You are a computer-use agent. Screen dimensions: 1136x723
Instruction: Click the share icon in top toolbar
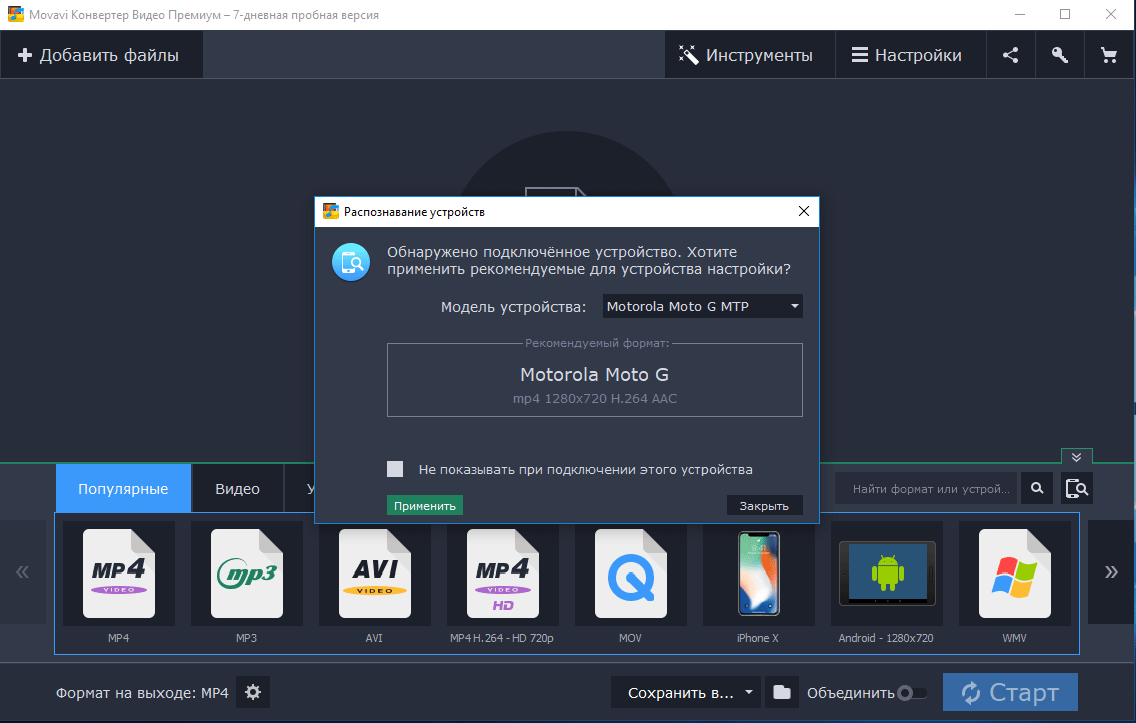pyautogui.click(x=1011, y=55)
